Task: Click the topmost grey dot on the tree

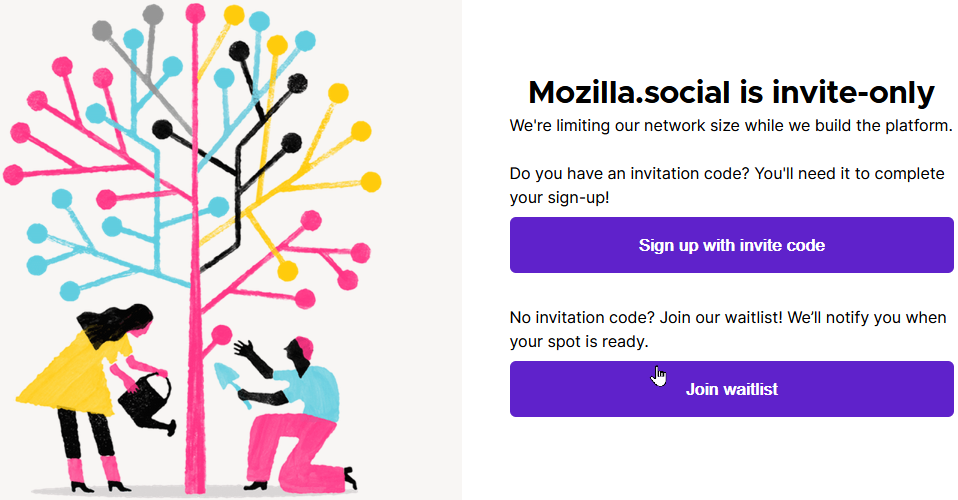Action: (x=153, y=14)
